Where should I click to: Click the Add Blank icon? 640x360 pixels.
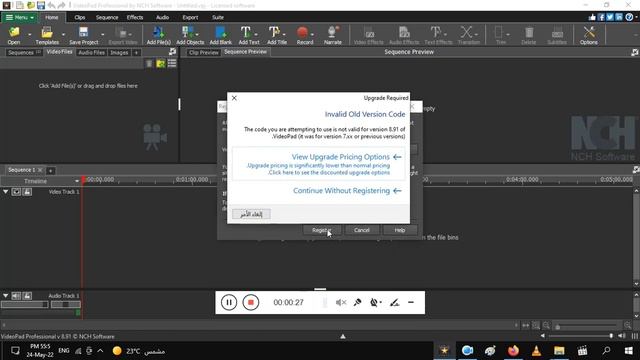tap(220, 32)
